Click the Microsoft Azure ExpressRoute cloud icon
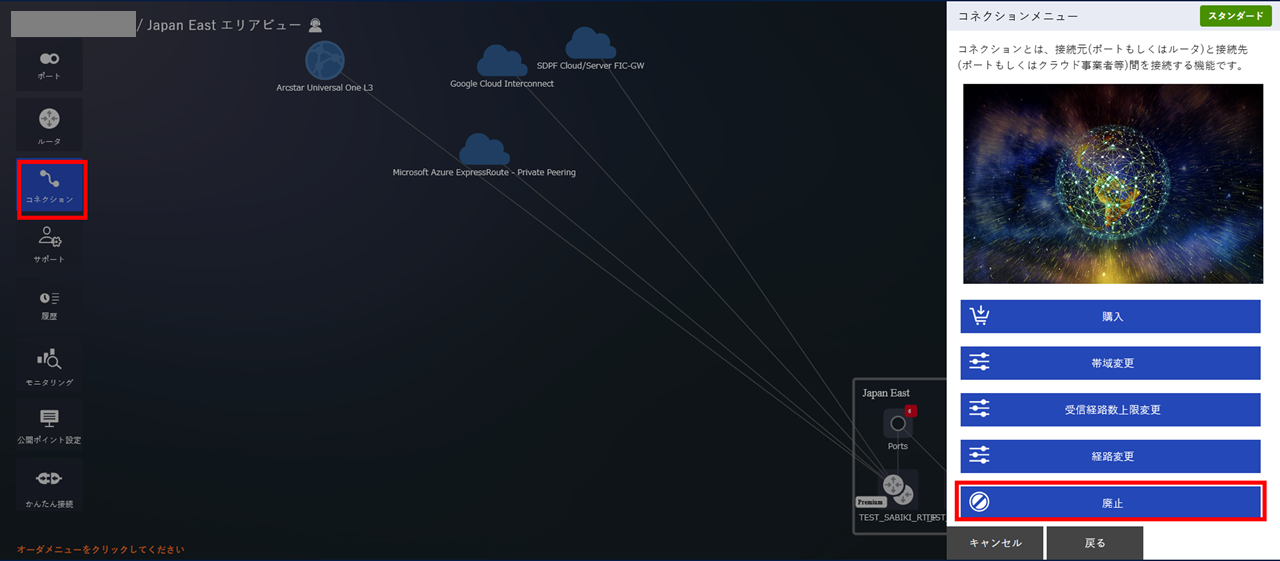 coord(484,150)
